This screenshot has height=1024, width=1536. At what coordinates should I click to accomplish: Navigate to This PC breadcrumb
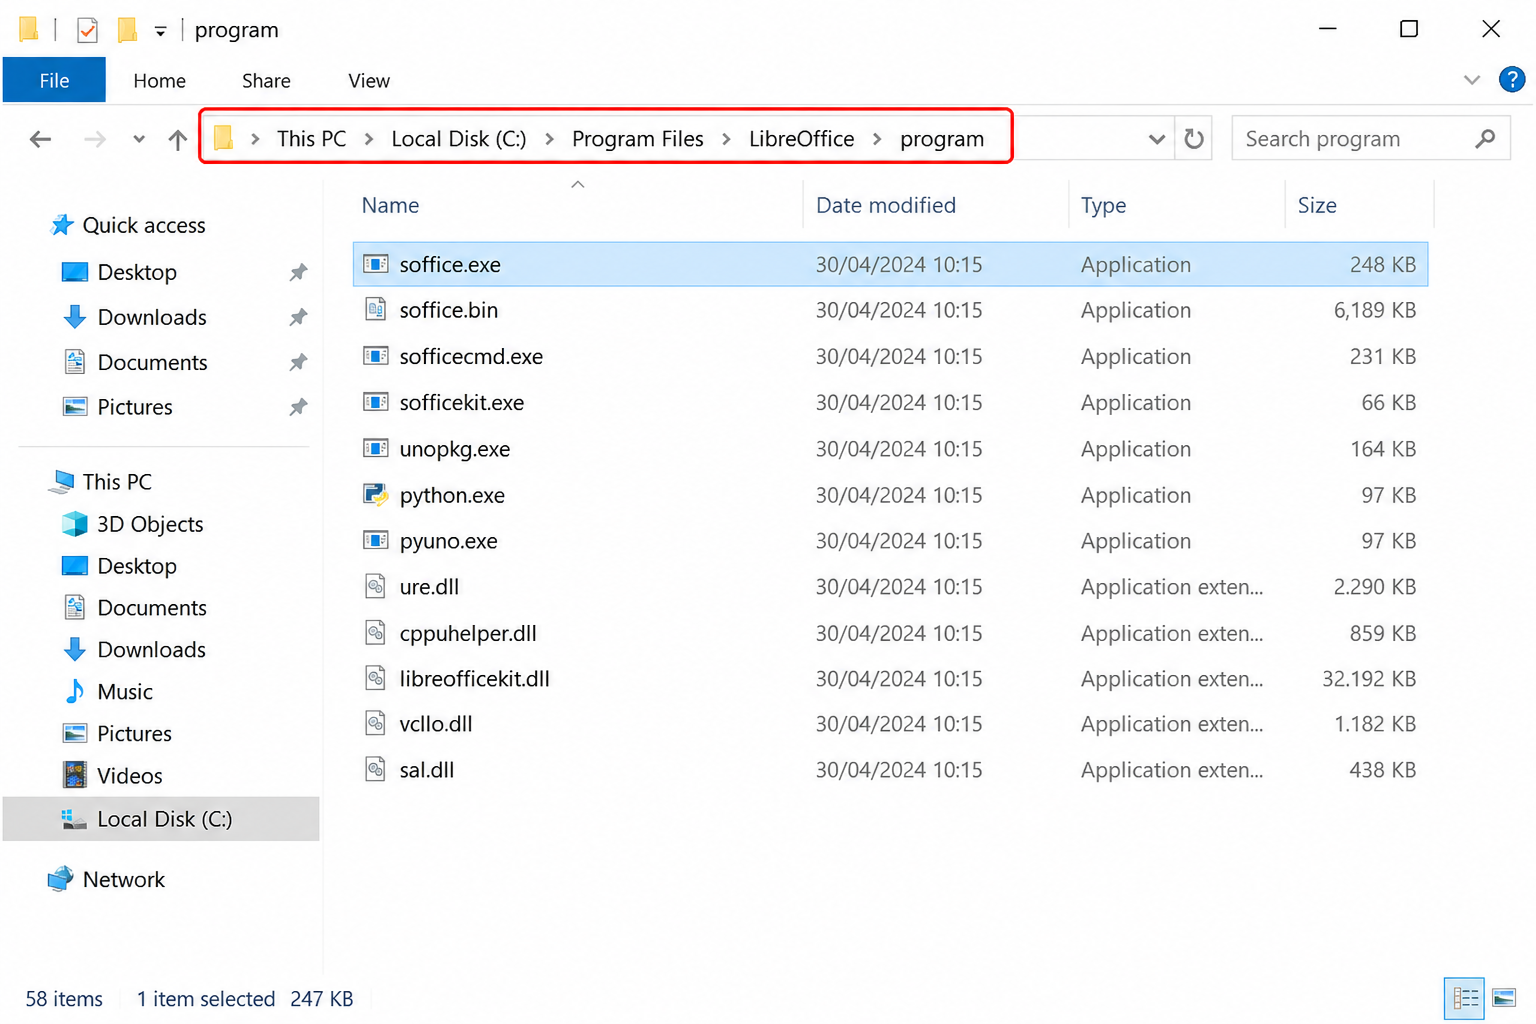pos(312,139)
